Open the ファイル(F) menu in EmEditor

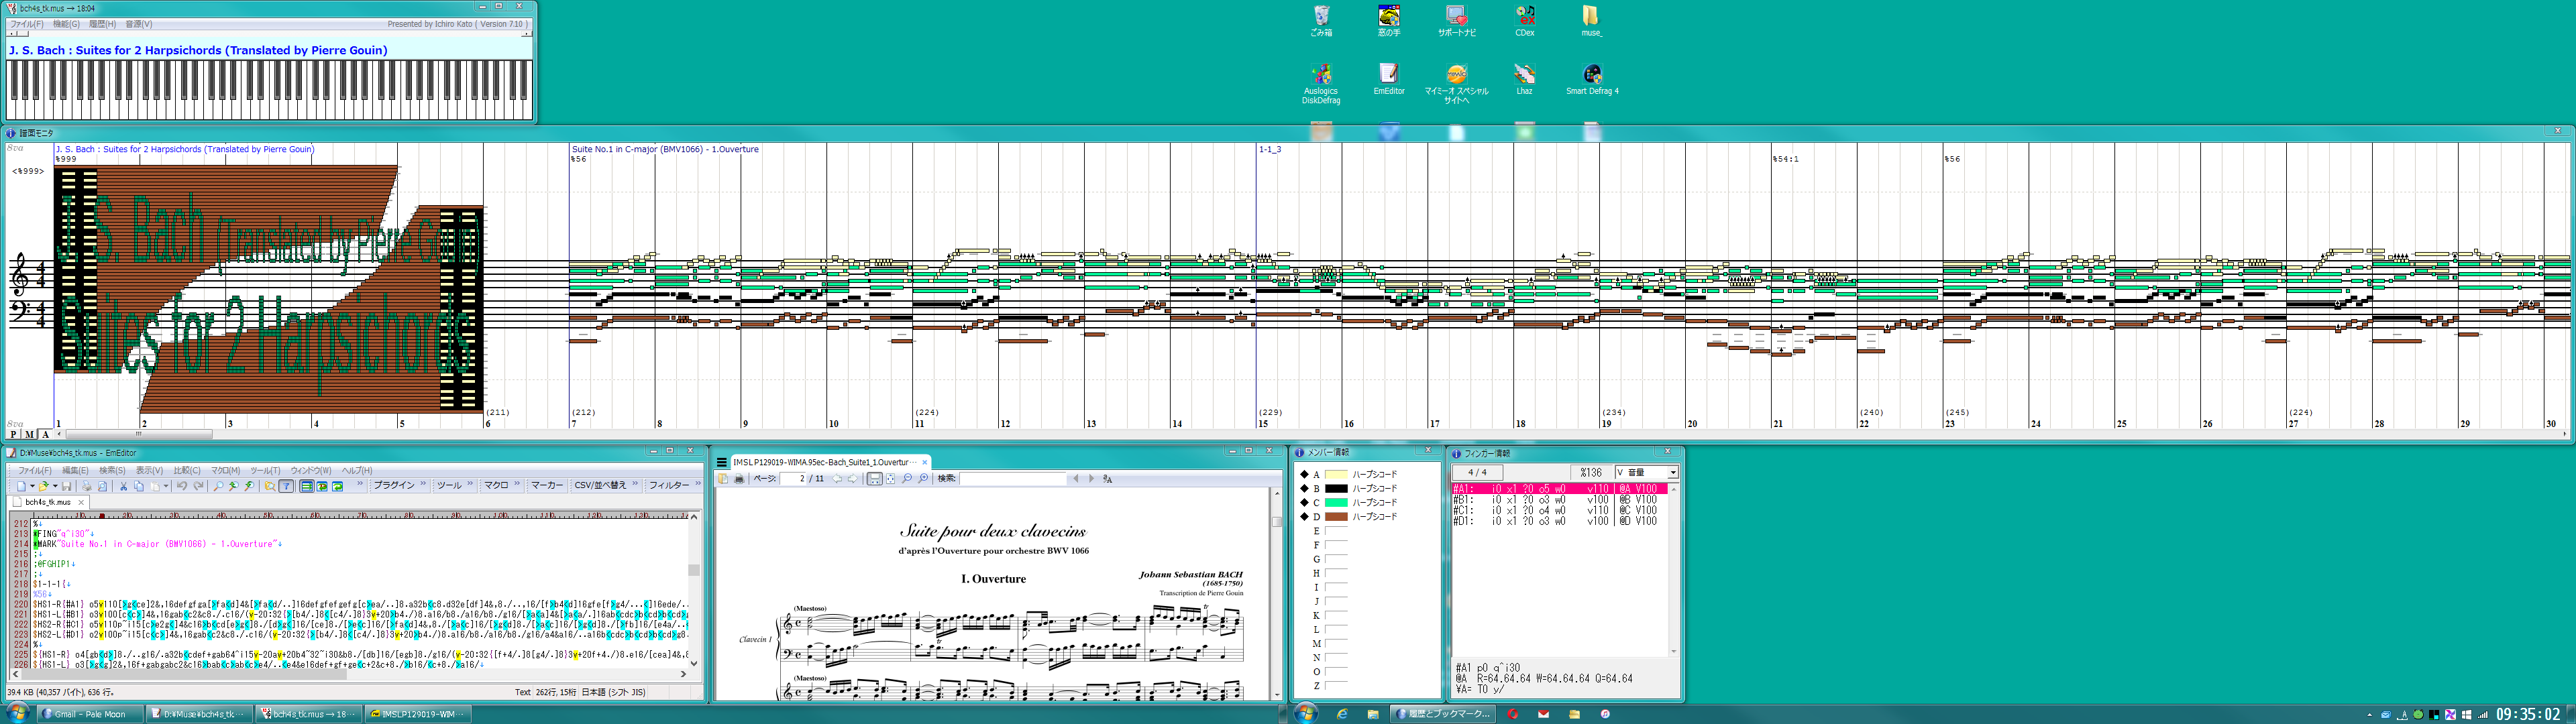[35, 471]
